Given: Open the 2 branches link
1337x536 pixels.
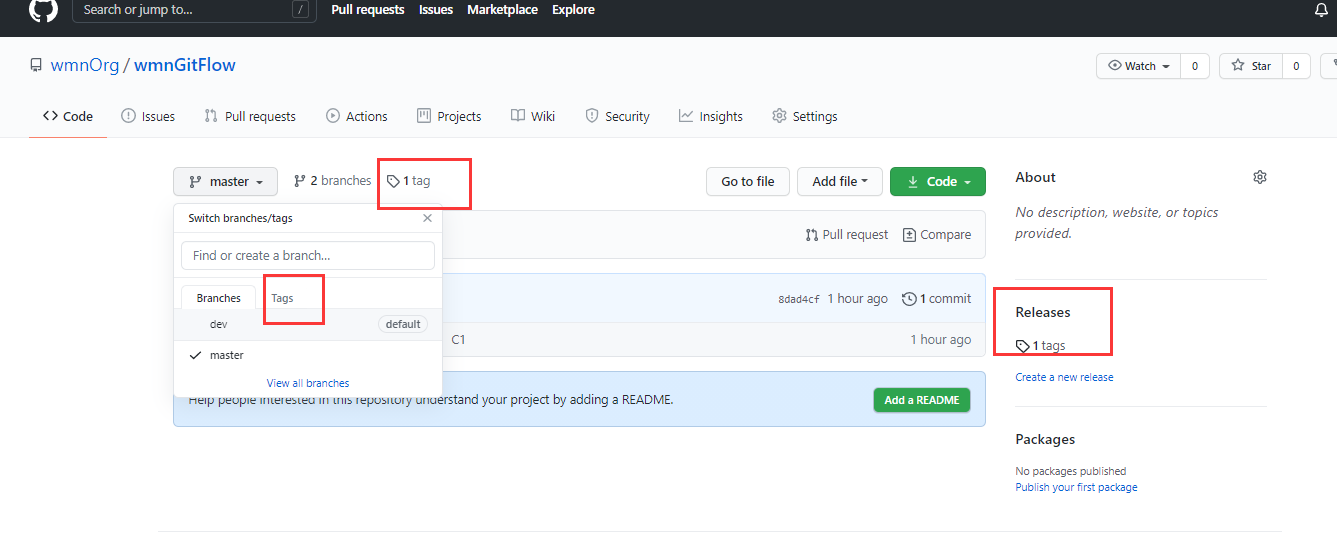Looking at the screenshot, I should tap(332, 181).
